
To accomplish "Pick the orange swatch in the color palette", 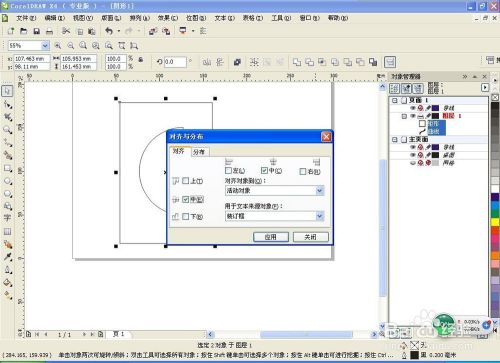I will click(x=495, y=255).
